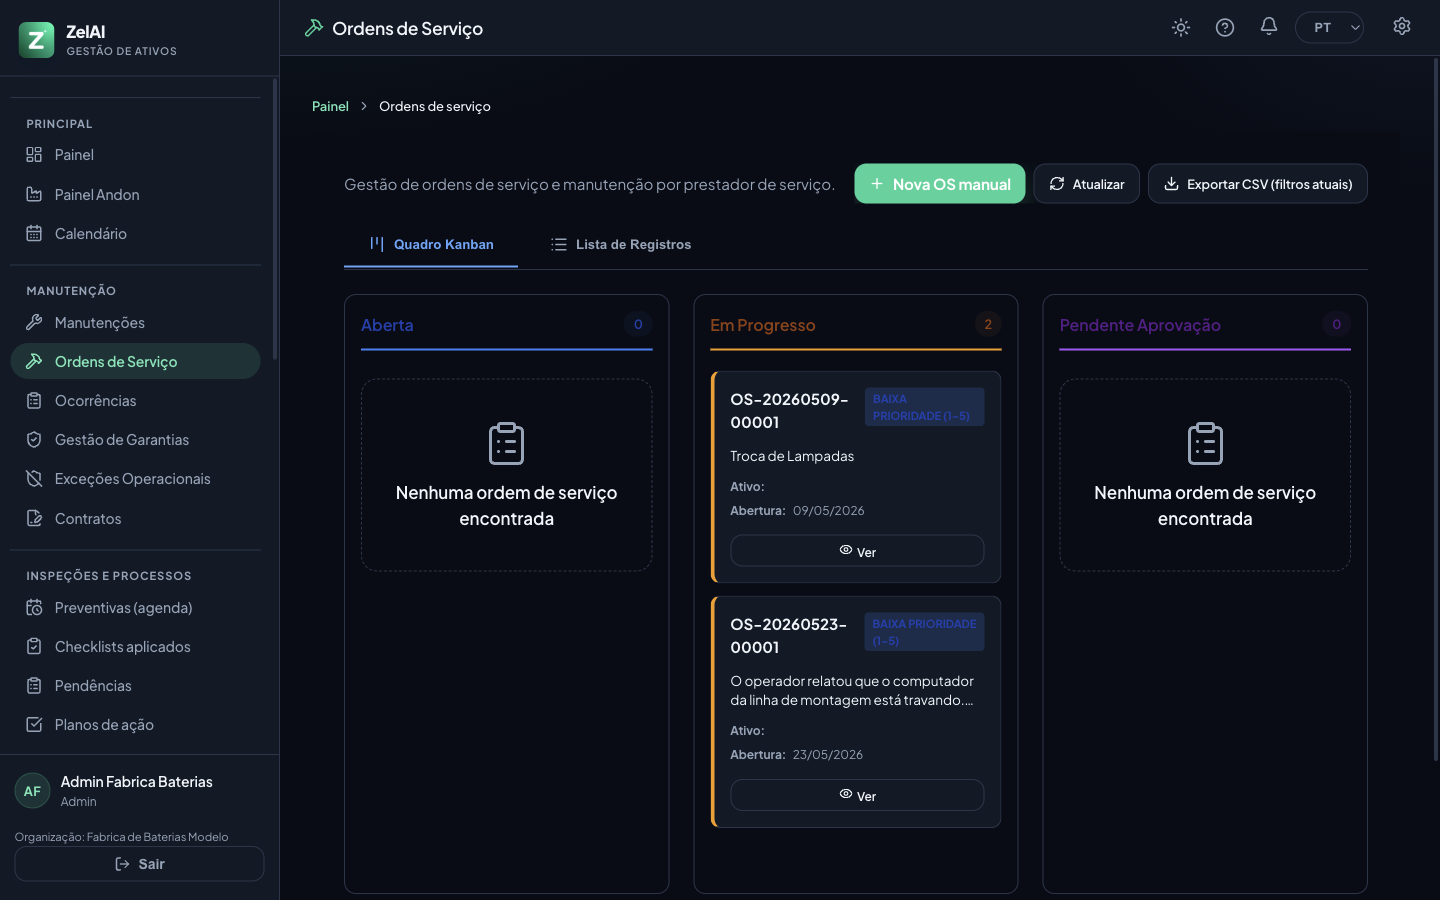Click the Painel Andon factory icon
The width and height of the screenshot is (1440, 900).
(34, 195)
